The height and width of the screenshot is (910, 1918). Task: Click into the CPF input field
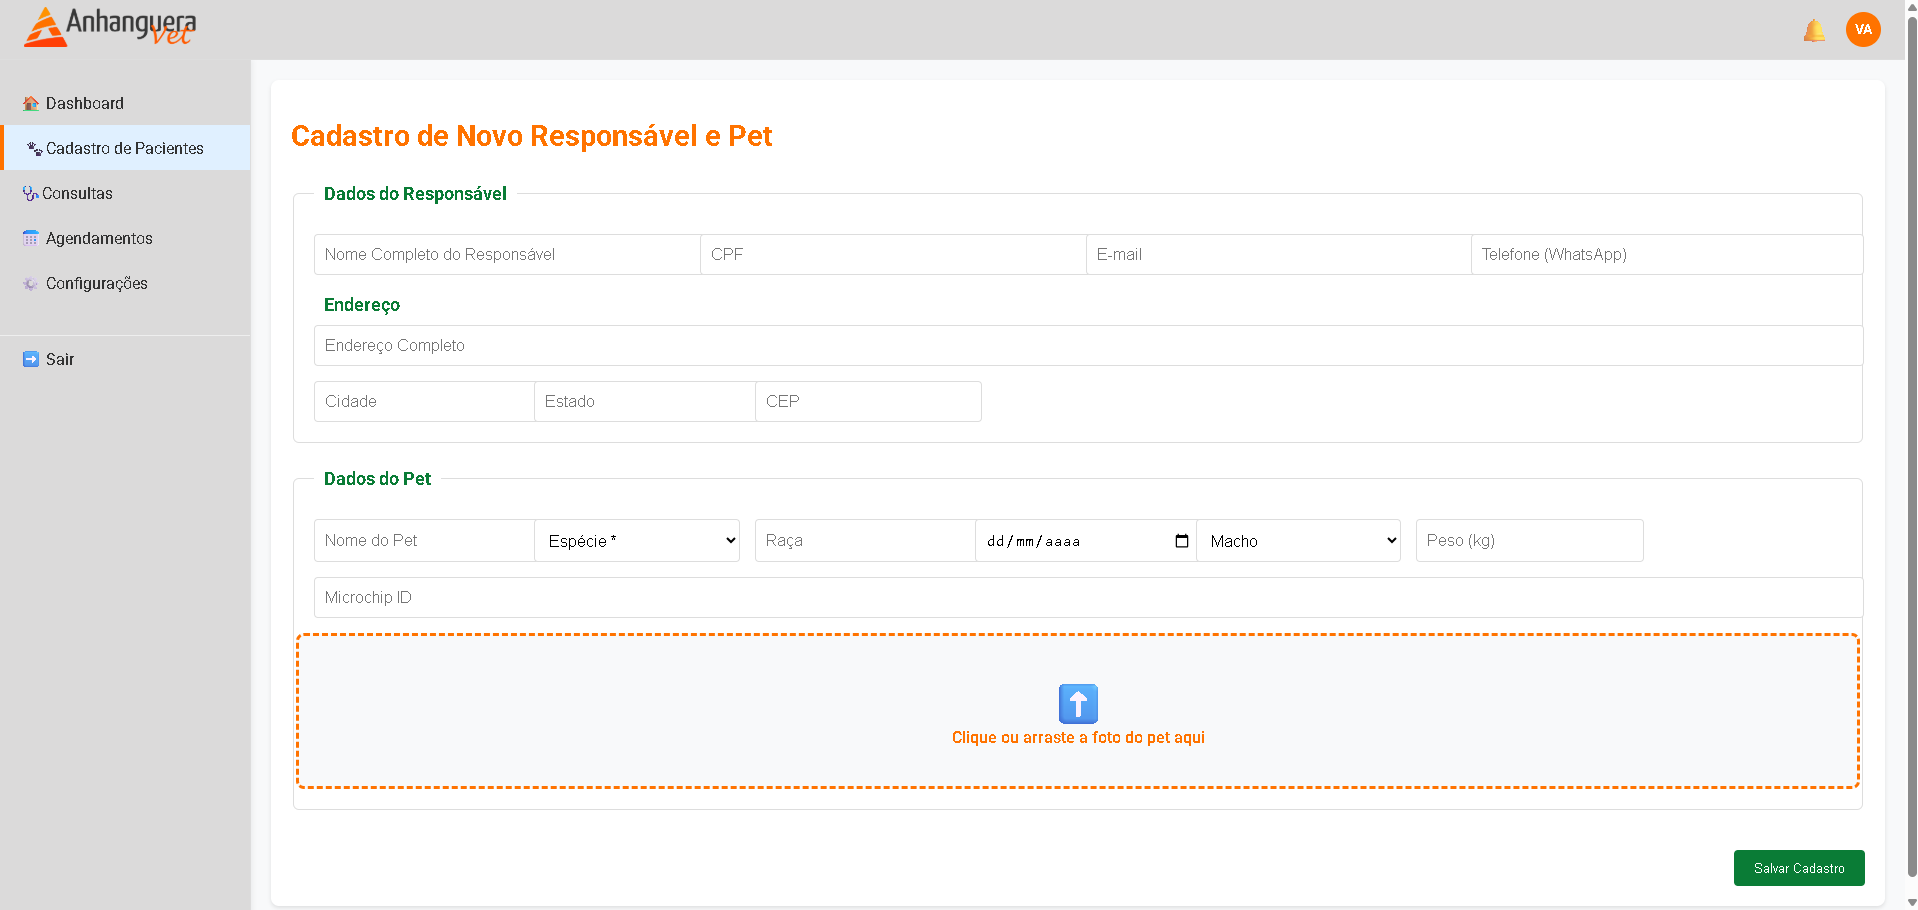(892, 255)
